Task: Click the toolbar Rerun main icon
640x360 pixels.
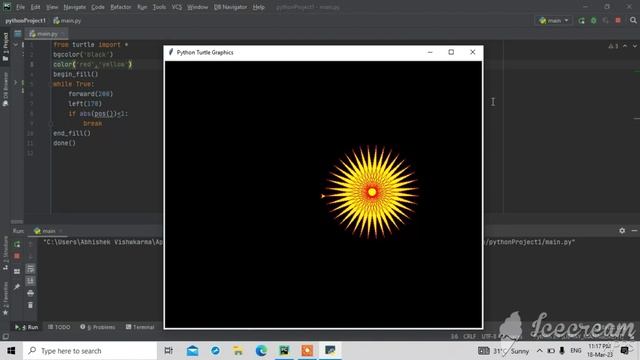Action: [x=581, y=20]
